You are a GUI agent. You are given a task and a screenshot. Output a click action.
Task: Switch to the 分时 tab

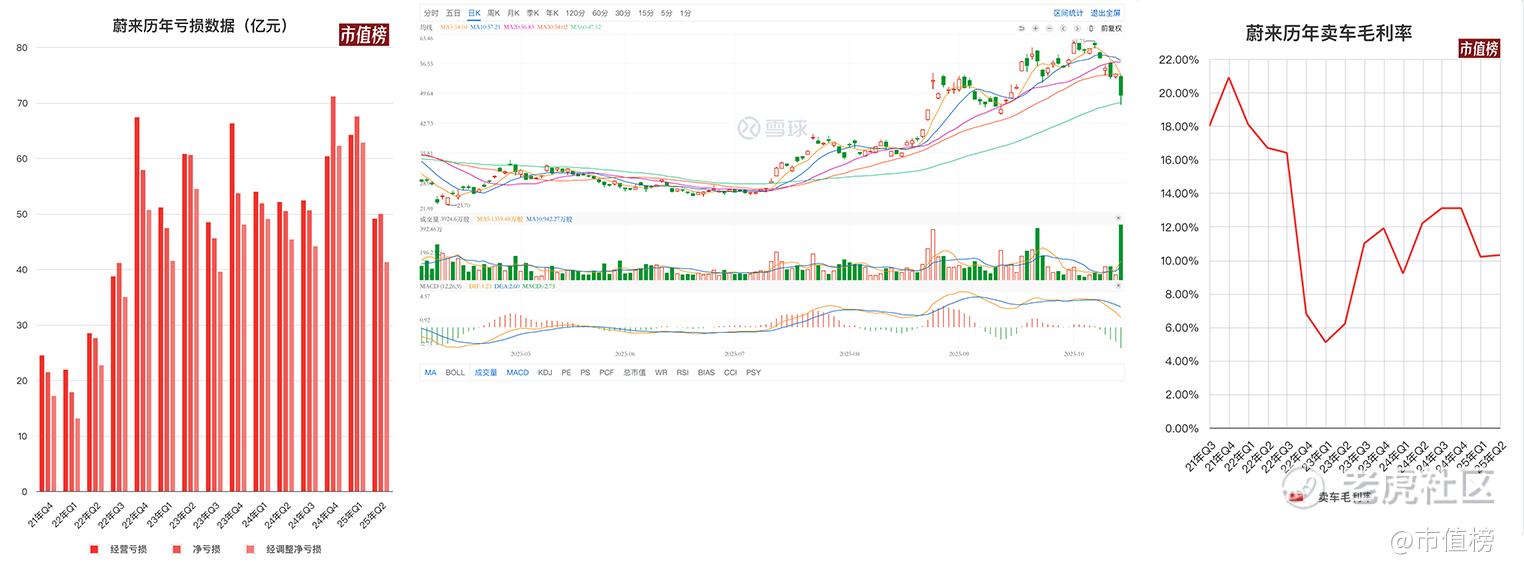pyautogui.click(x=431, y=13)
